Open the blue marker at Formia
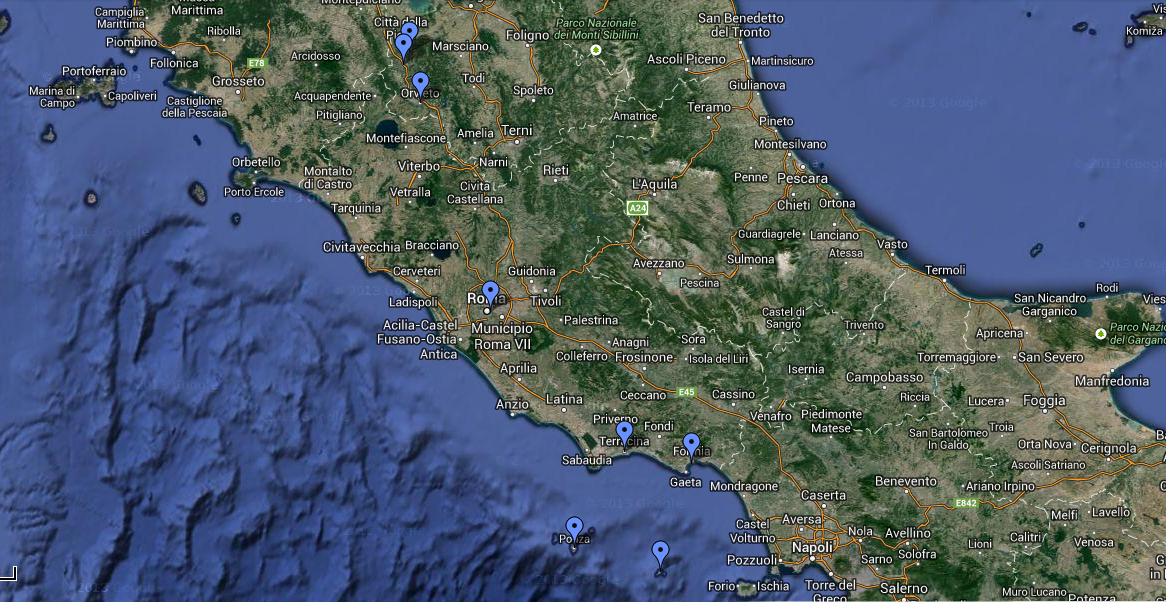 click(691, 444)
